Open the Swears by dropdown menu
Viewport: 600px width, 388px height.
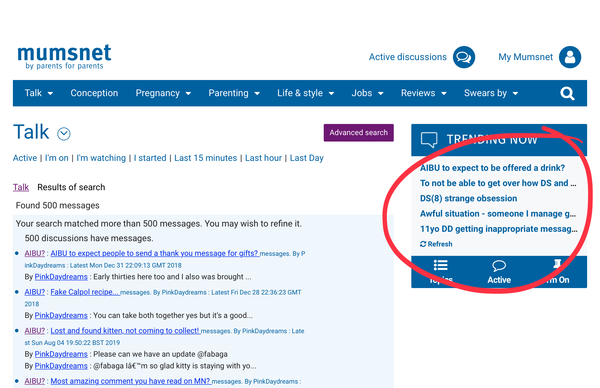[491, 93]
